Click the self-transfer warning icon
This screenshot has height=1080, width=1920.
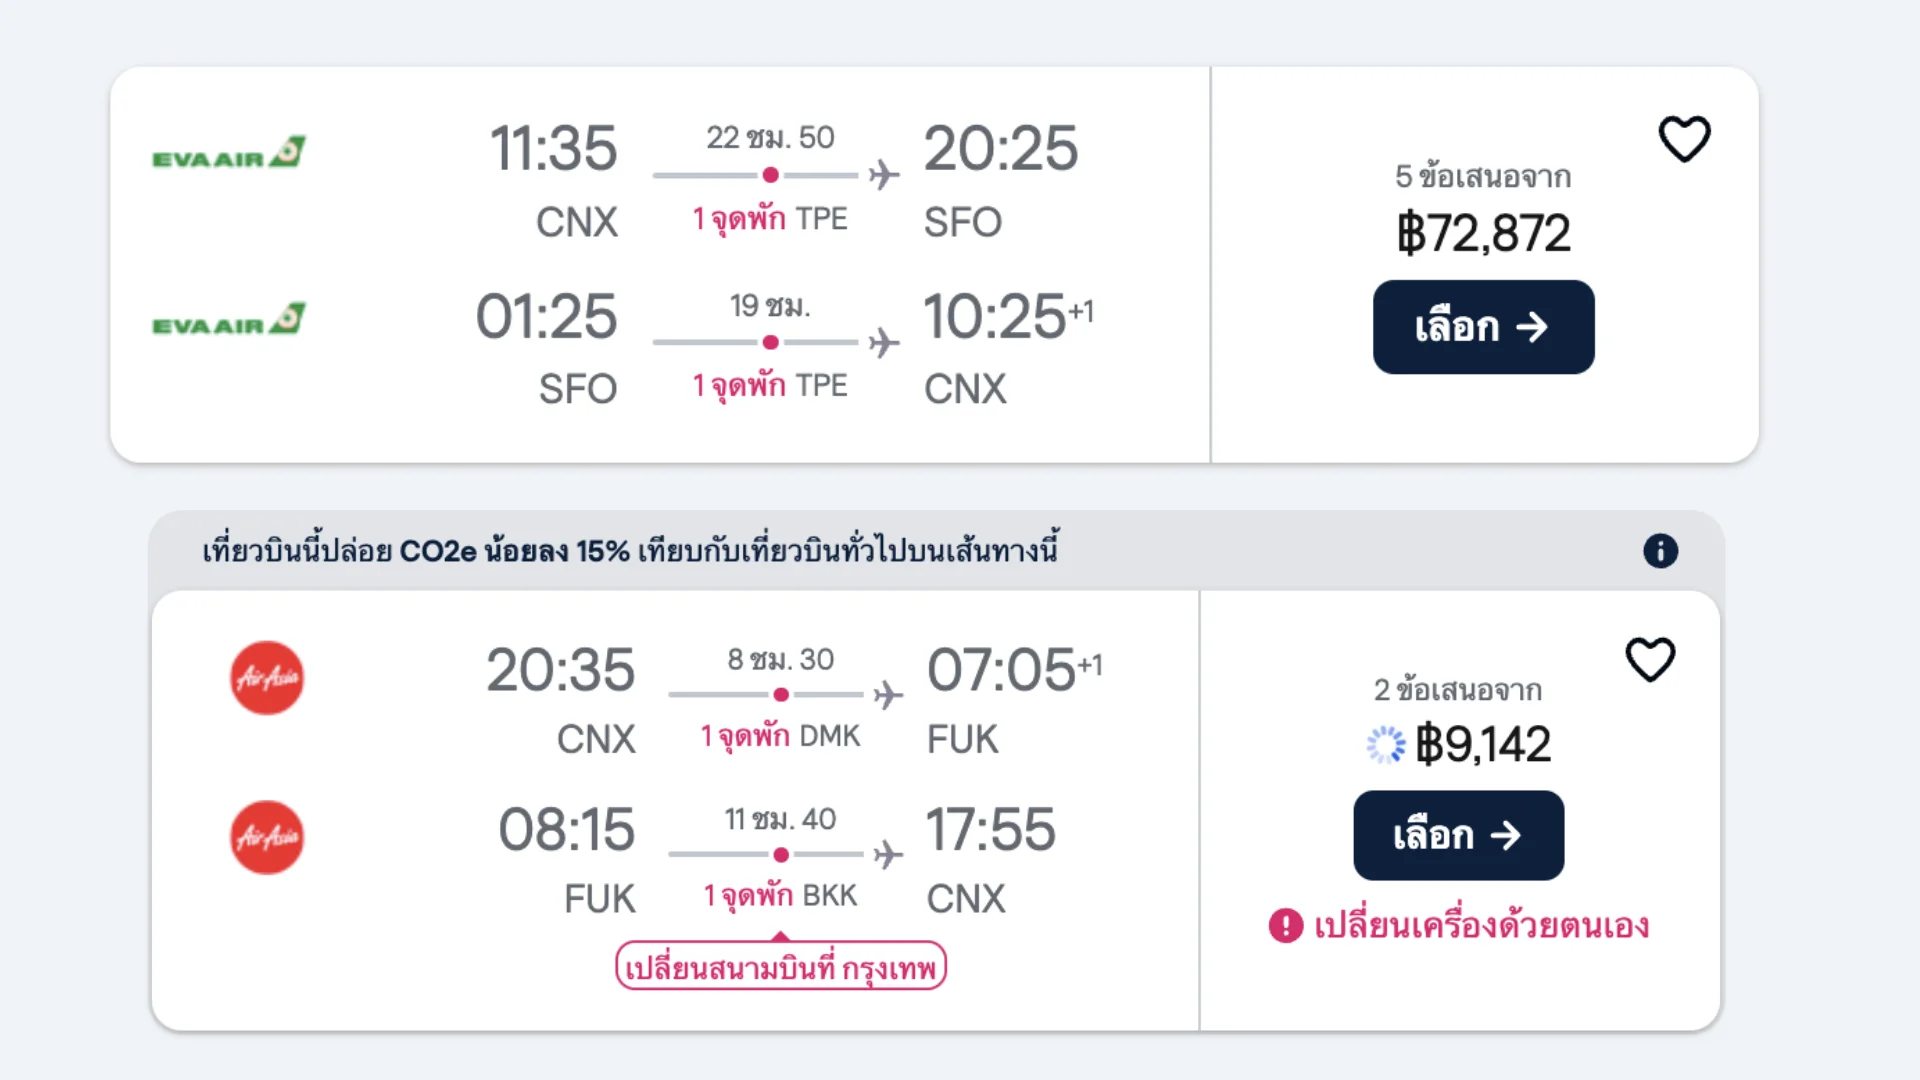(x=1286, y=926)
